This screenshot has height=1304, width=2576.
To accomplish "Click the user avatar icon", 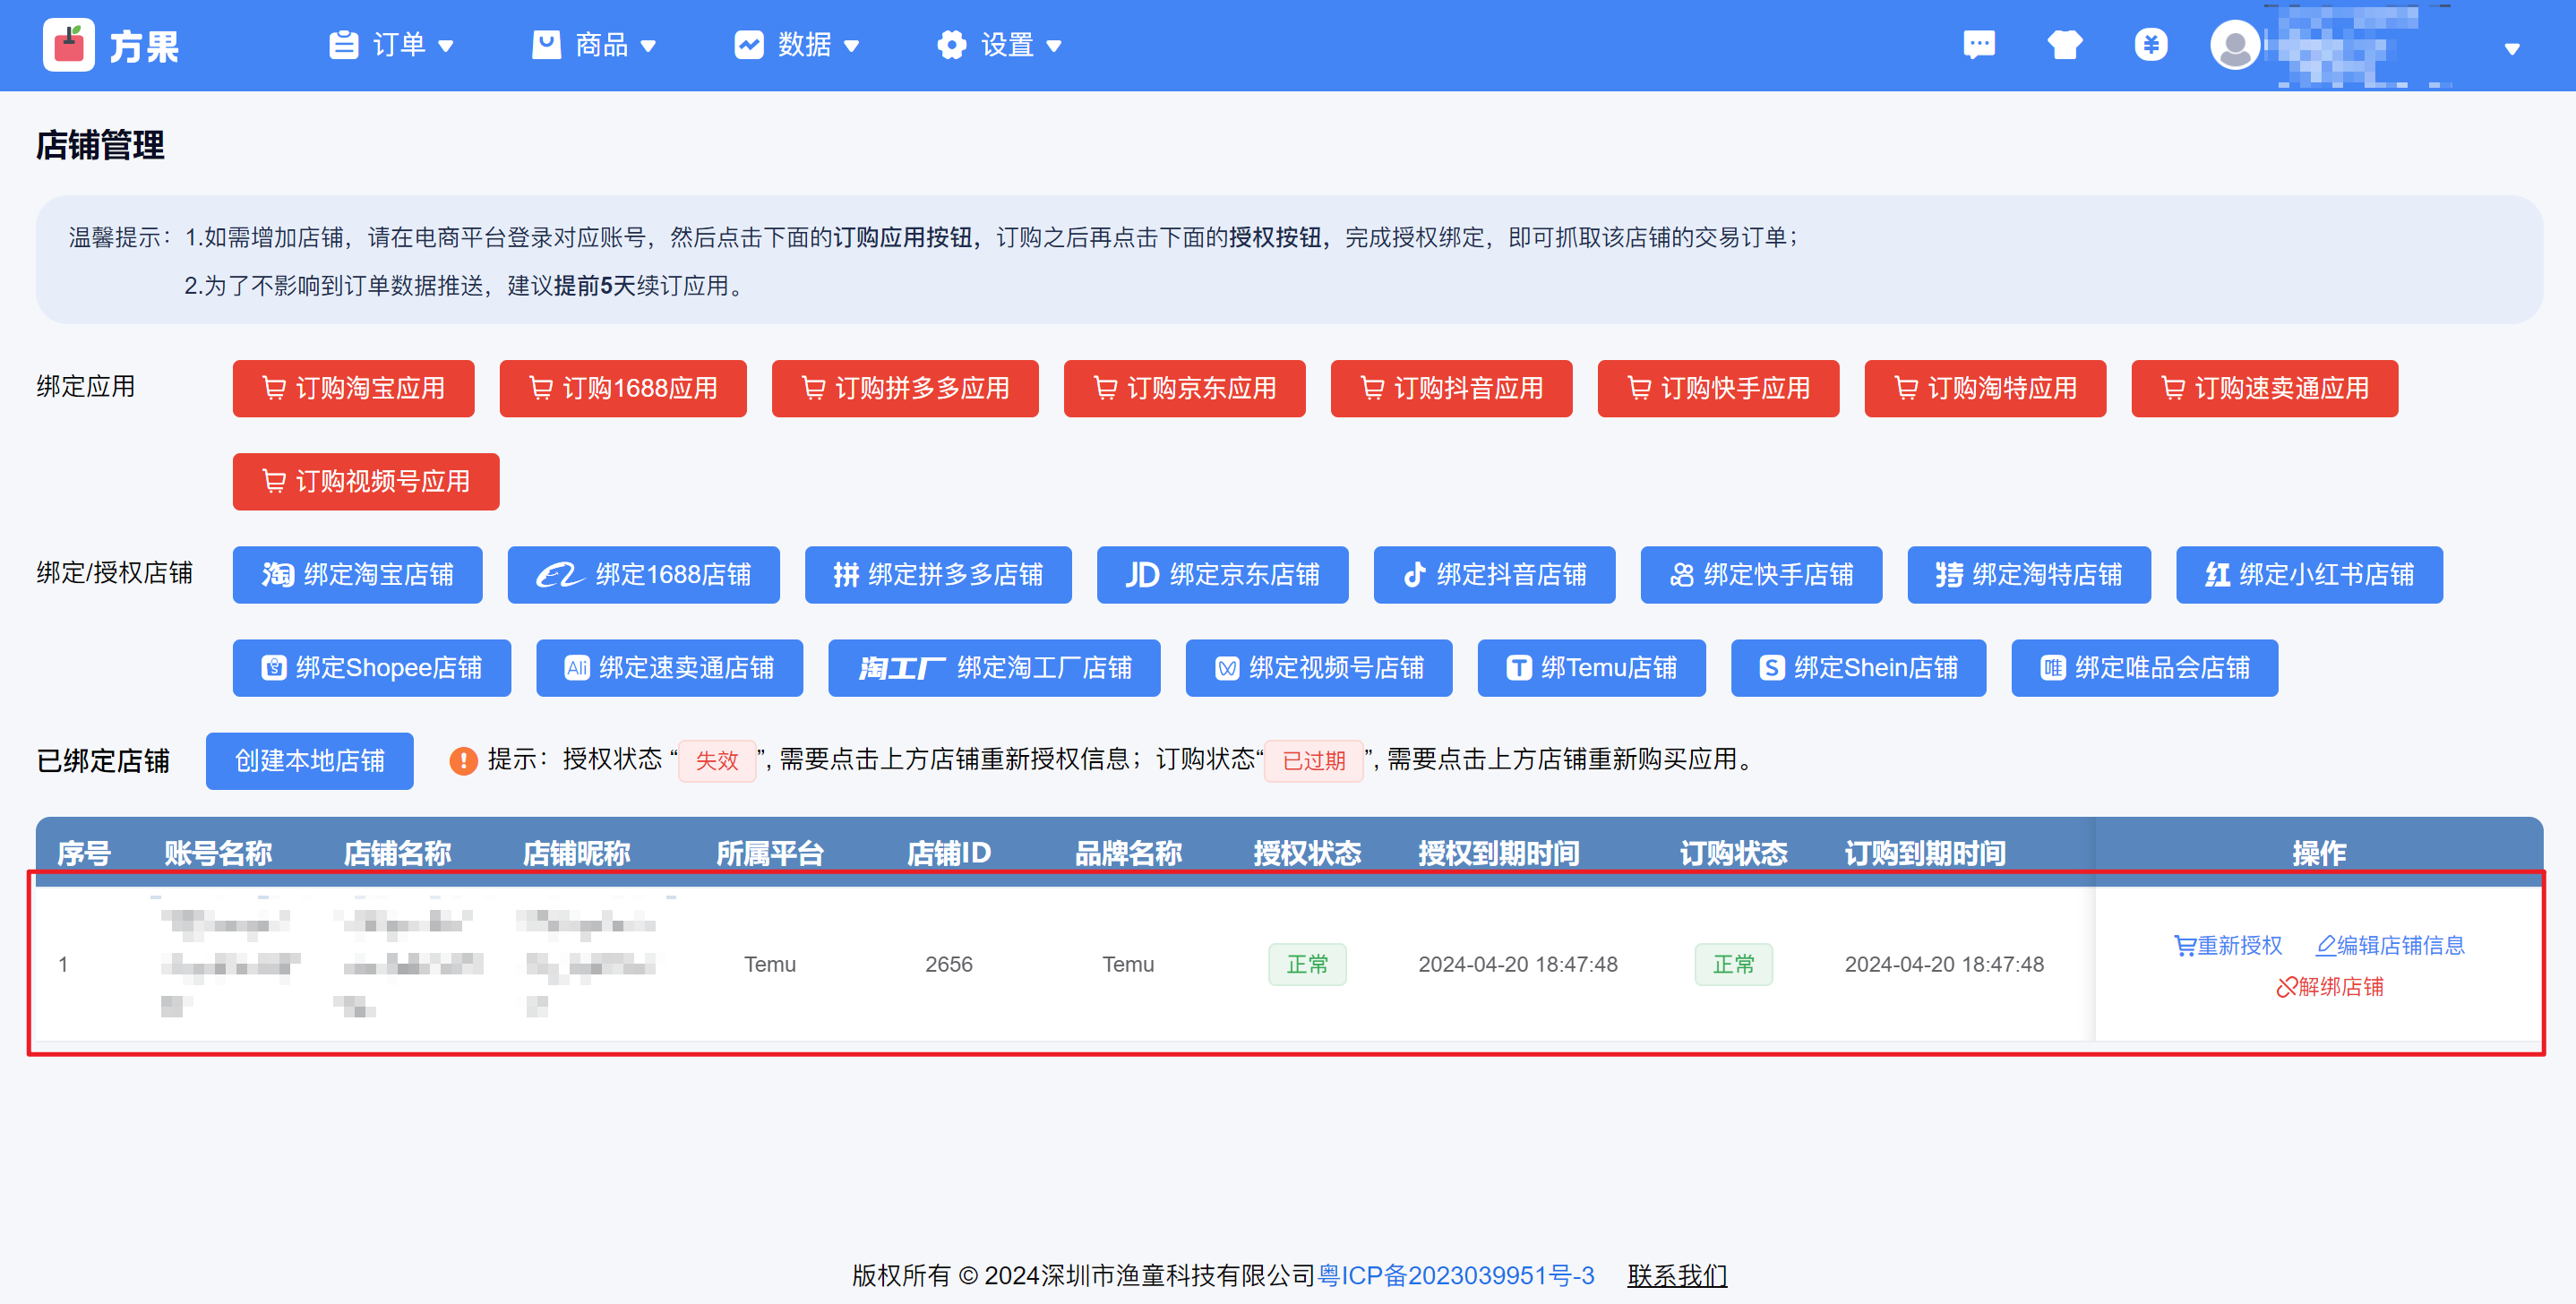I will pyautogui.click(x=2235, y=46).
